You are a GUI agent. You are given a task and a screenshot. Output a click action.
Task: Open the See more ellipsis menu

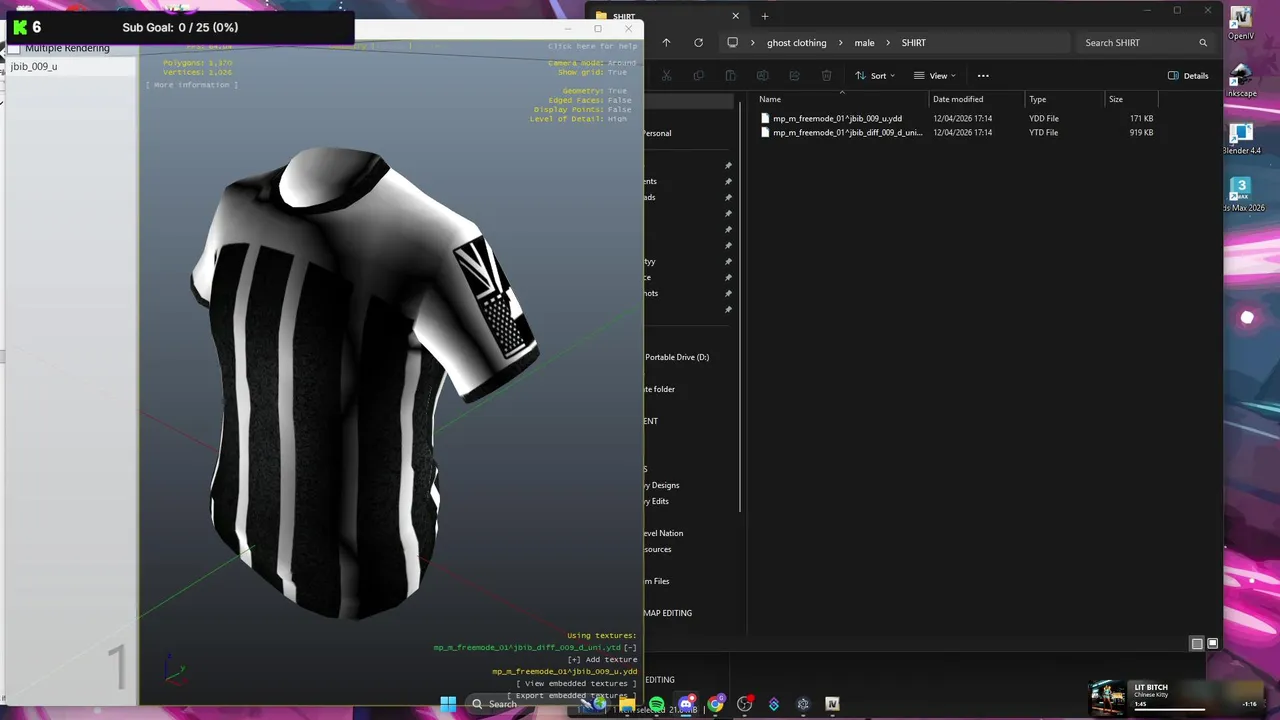coord(983,76)
